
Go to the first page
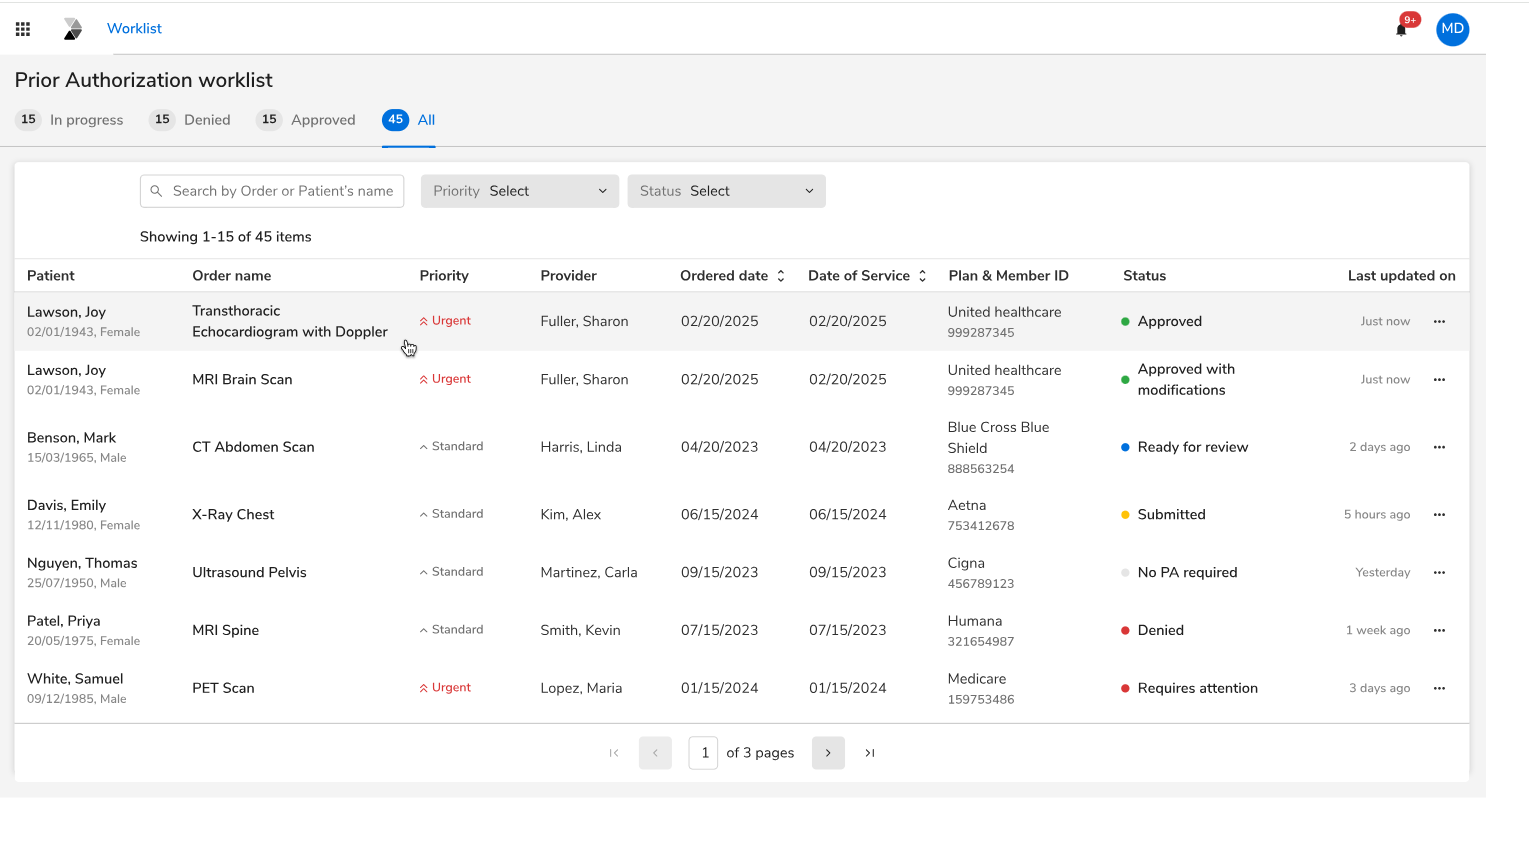point(614,753)
